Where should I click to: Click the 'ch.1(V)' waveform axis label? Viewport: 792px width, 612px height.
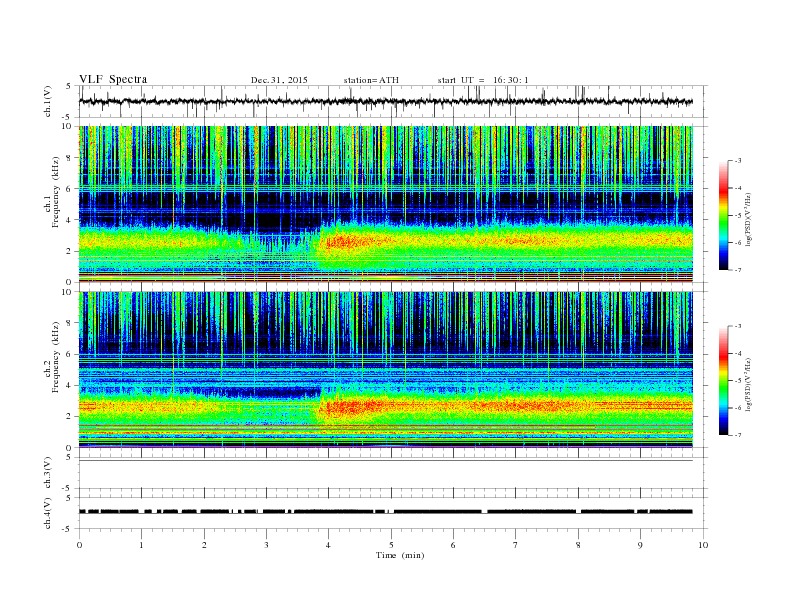point(48,101)
